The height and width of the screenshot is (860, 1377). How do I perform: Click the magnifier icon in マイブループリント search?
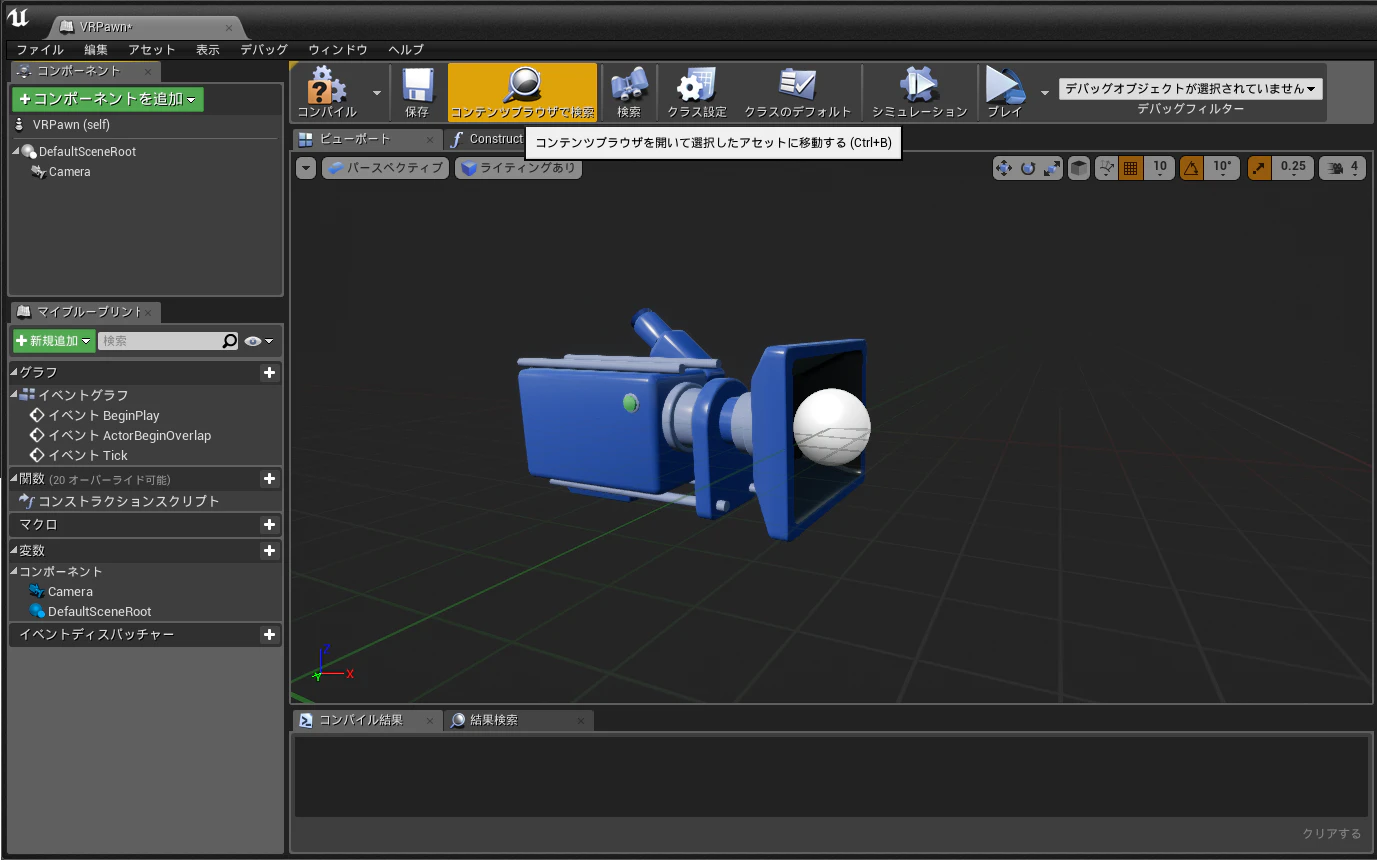pos(230,341)
